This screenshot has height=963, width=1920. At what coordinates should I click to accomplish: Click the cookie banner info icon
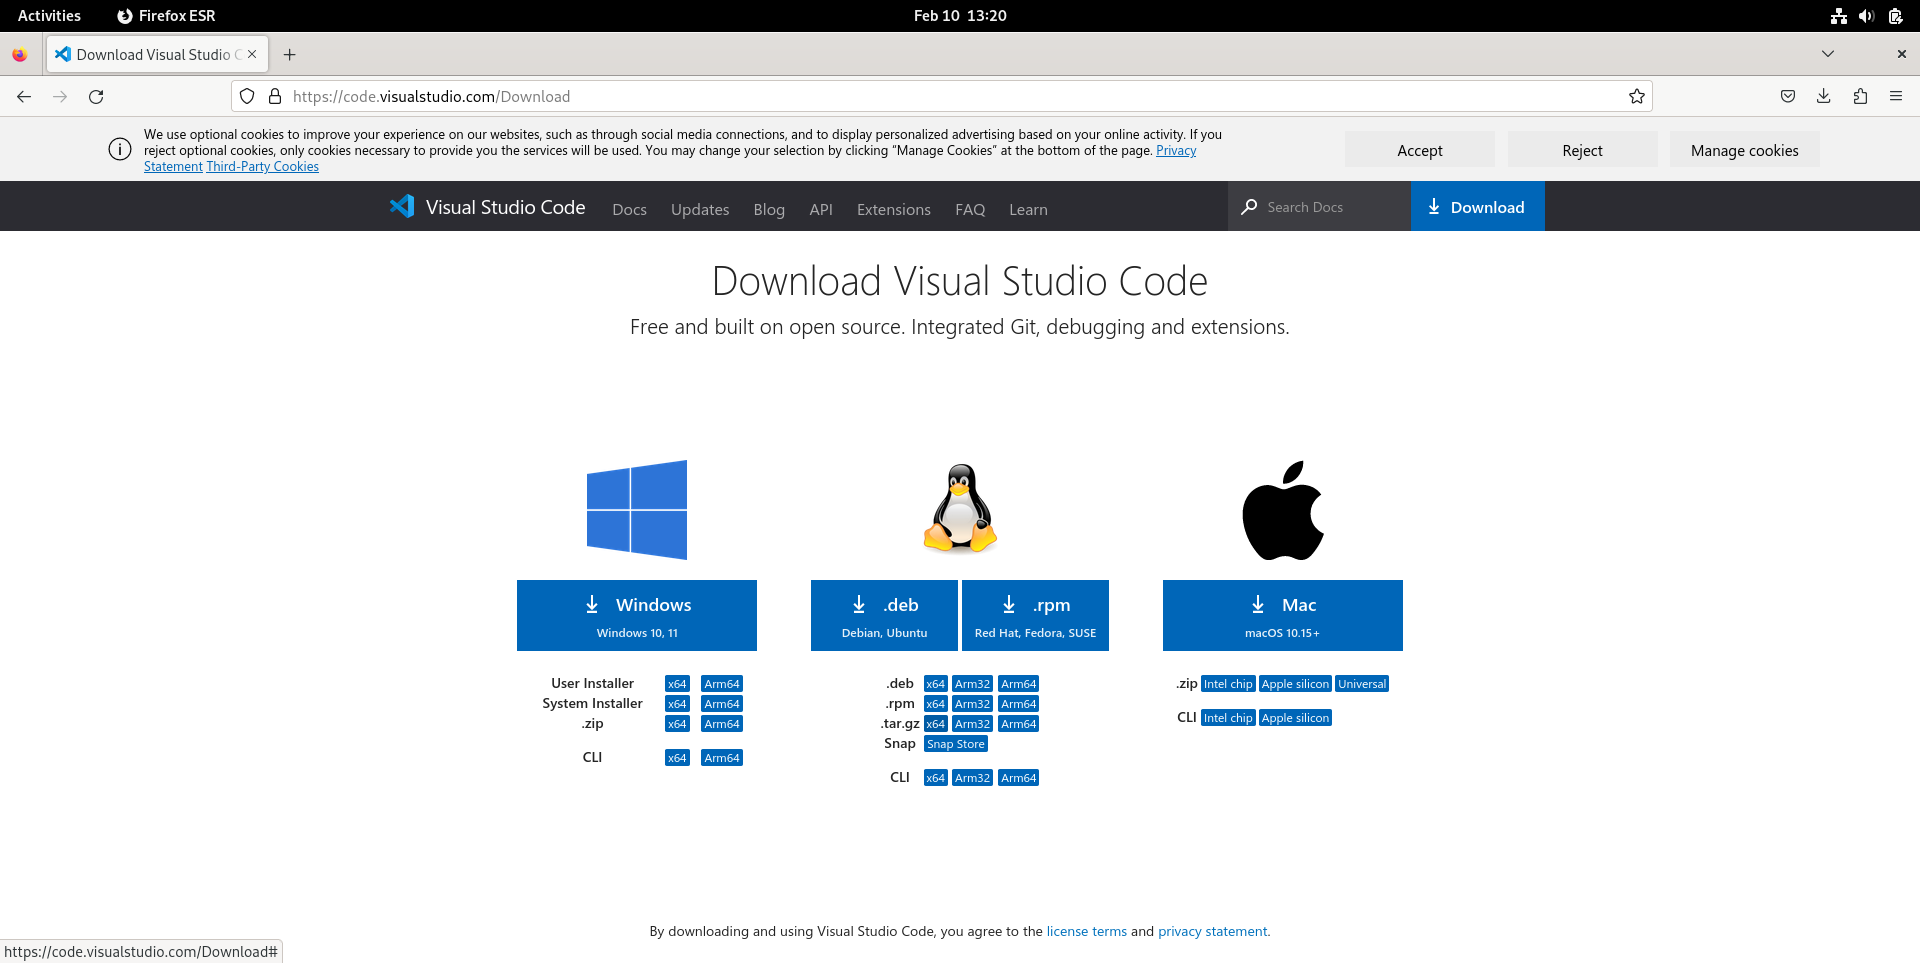tap(120, 149)
